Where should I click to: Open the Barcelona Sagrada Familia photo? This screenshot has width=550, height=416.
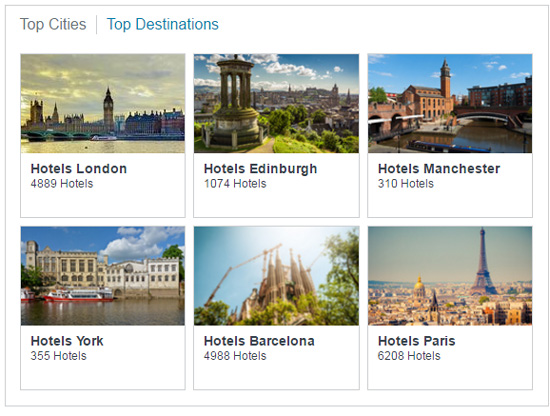276,276
